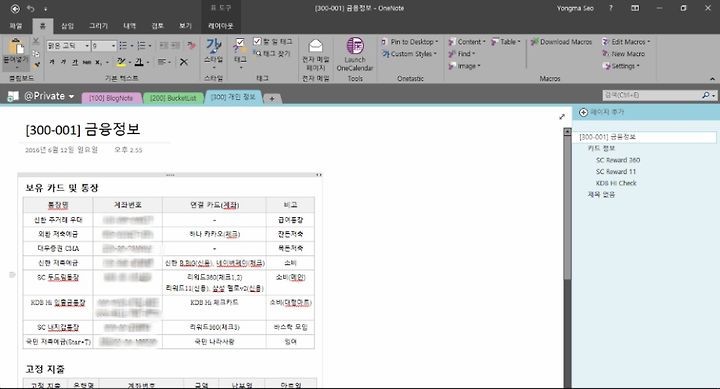The width and height of the screenshot is (720, 389).
Task: Click the Copy icon in the clipboard group
Action: 36,53
